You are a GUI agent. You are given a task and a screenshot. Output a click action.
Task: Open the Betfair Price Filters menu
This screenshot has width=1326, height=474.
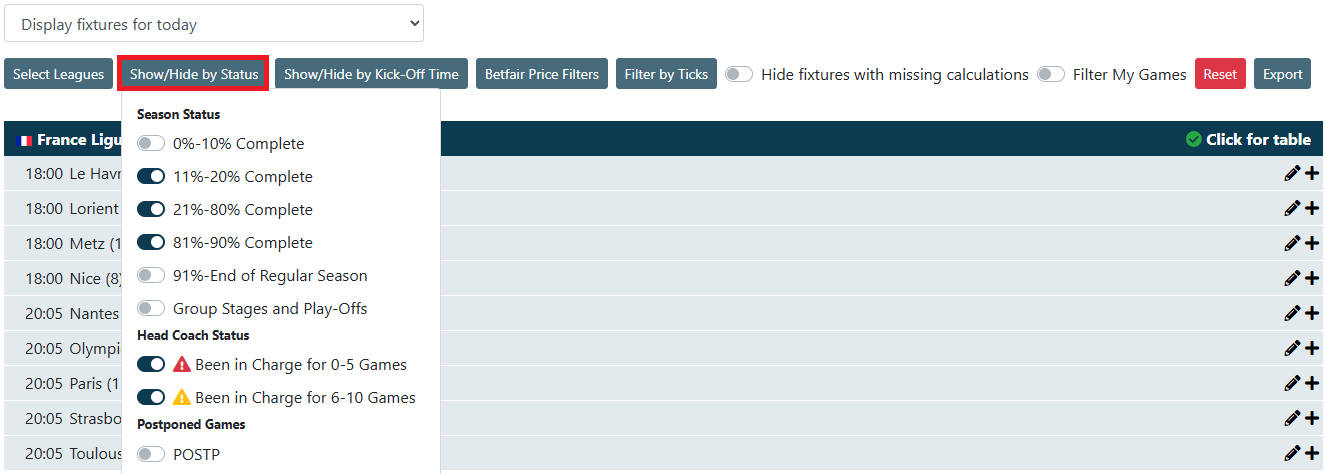[x=542, y=74]
